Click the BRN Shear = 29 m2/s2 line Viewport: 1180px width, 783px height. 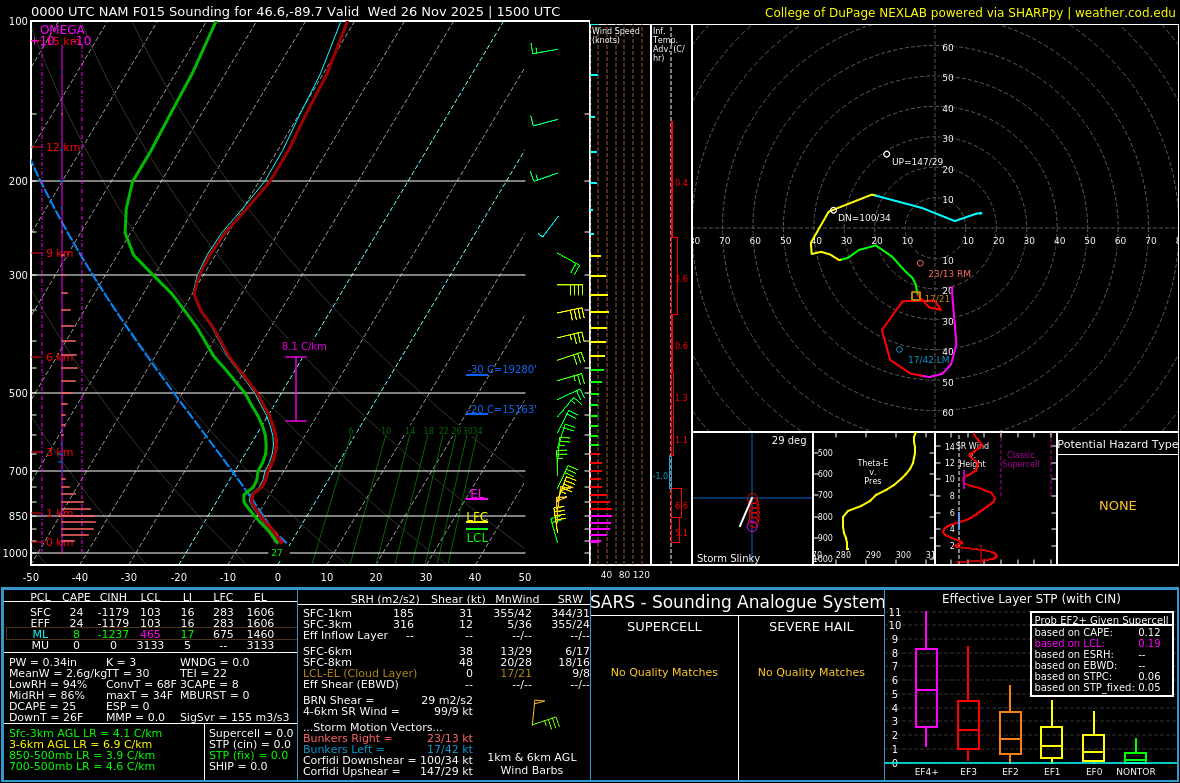click(x=388, y=700)
